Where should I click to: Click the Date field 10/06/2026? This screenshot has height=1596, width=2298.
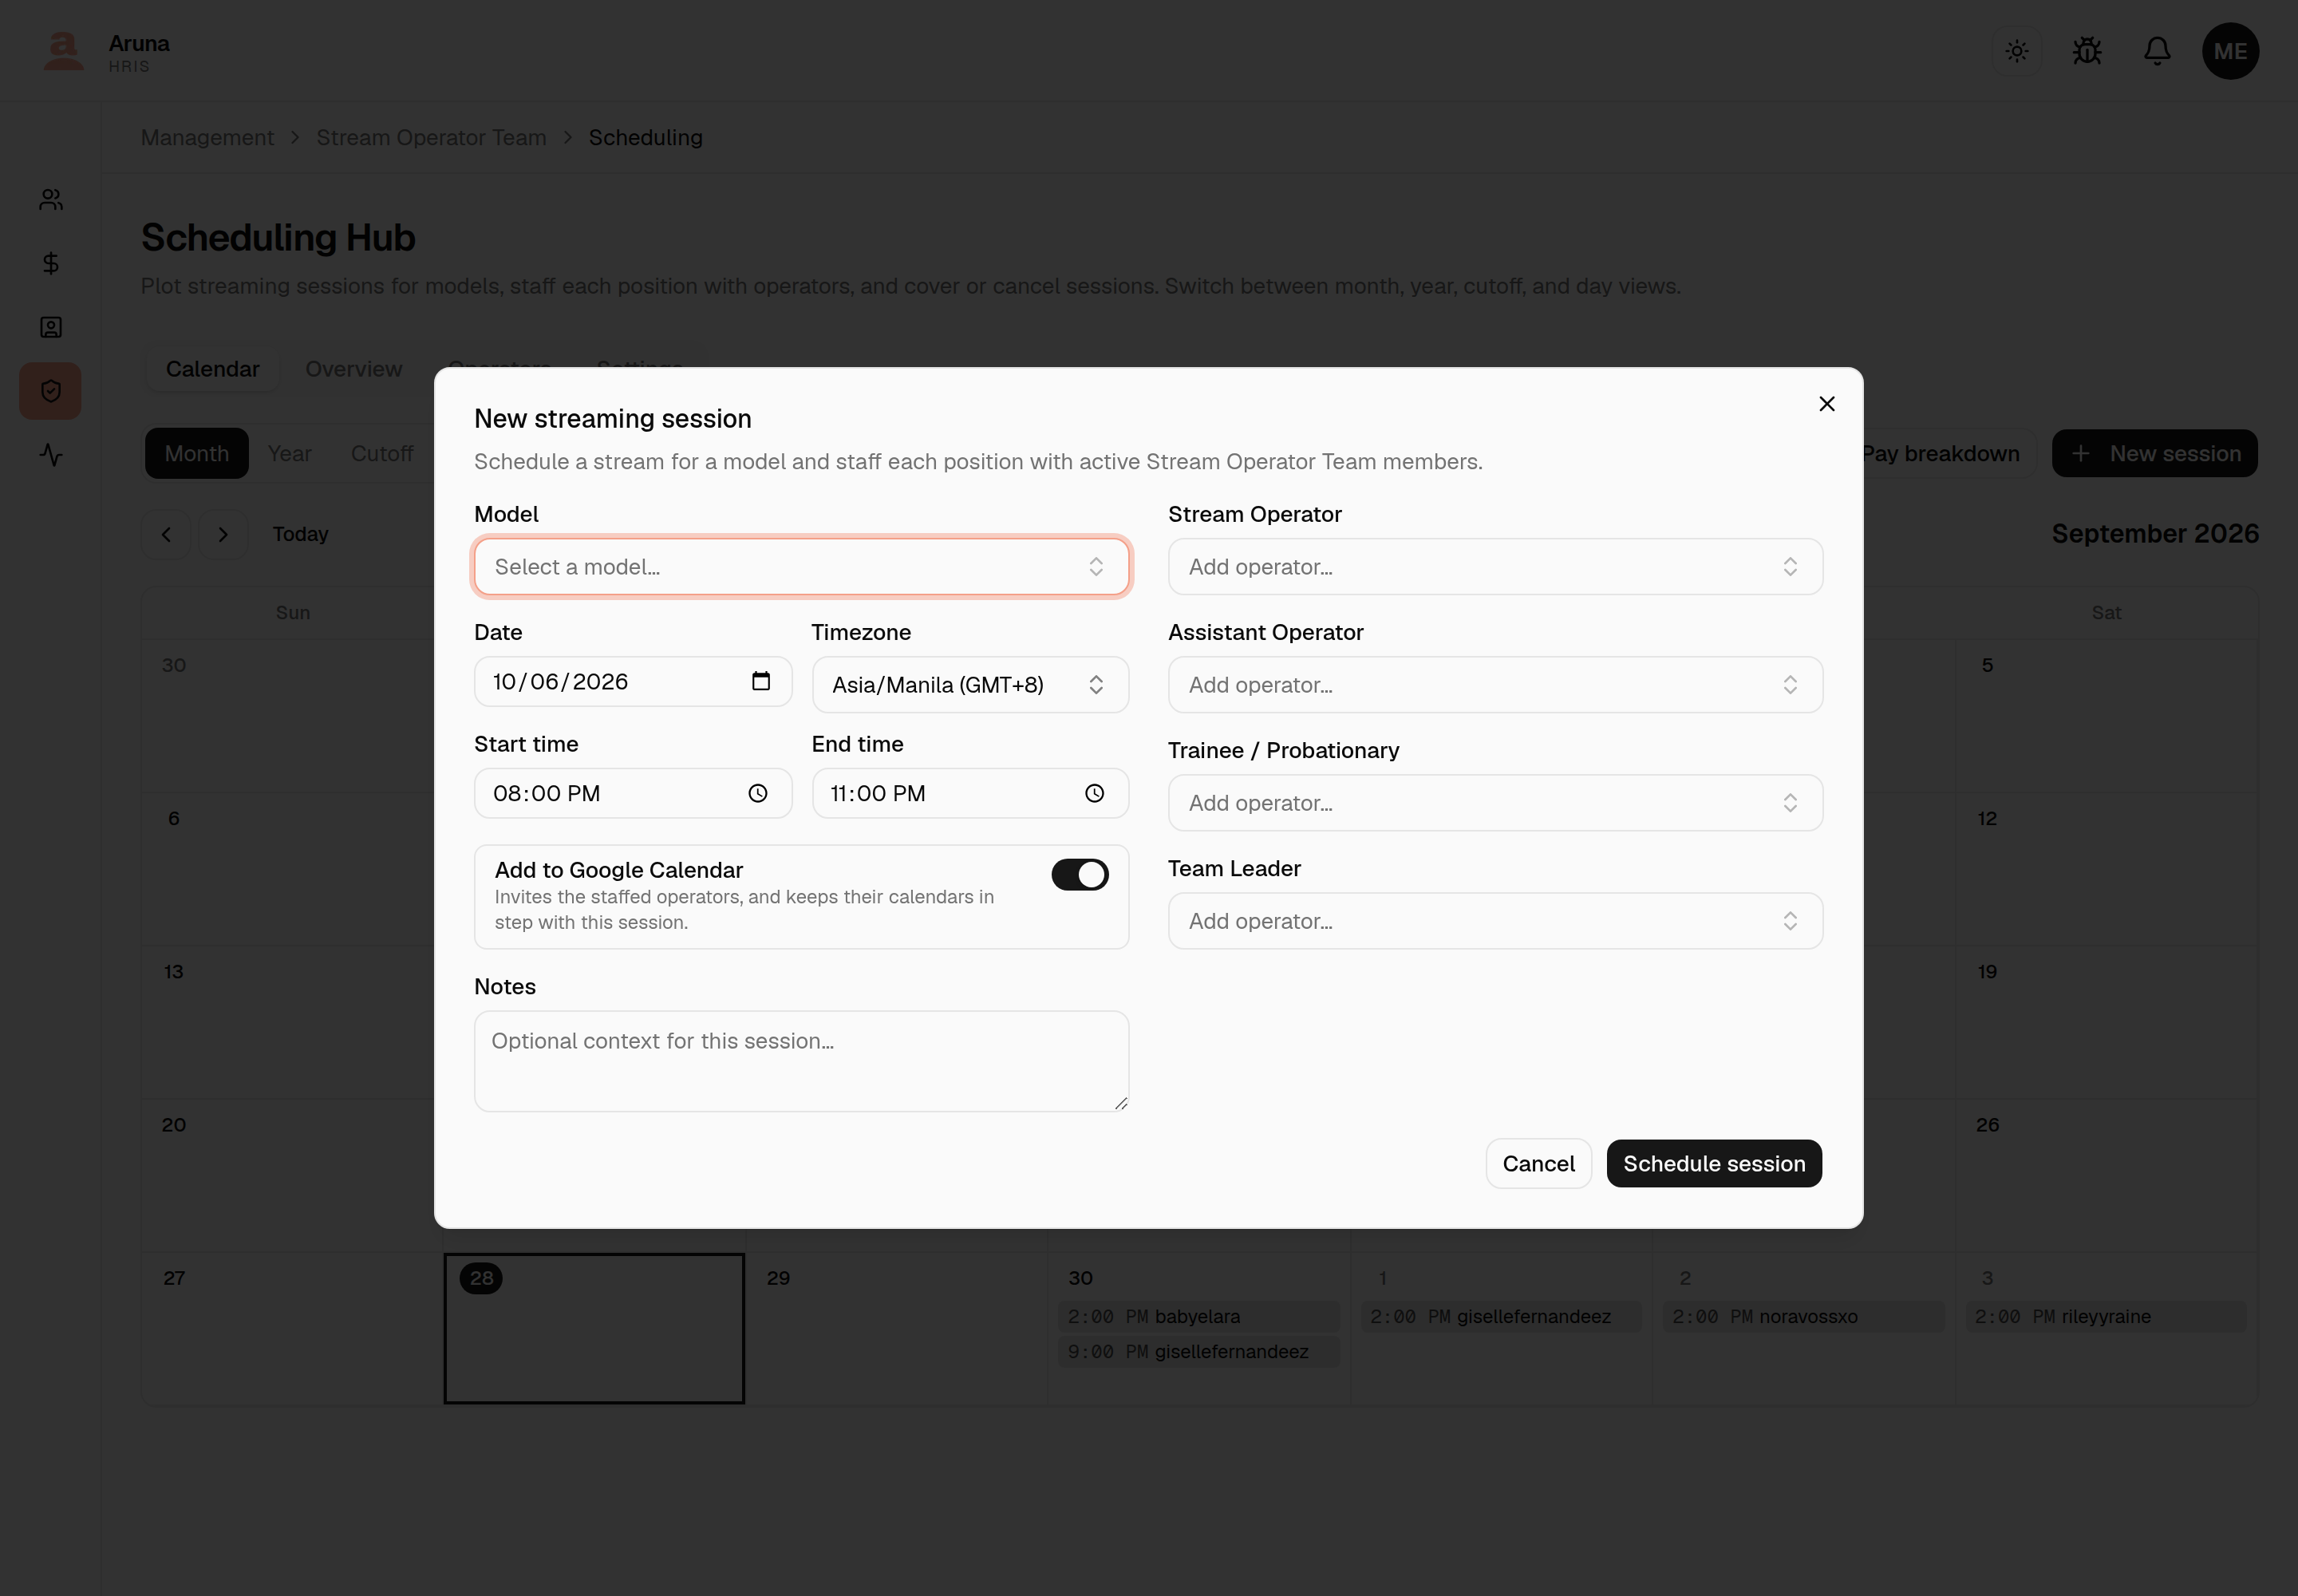click(x=633, y=681)
